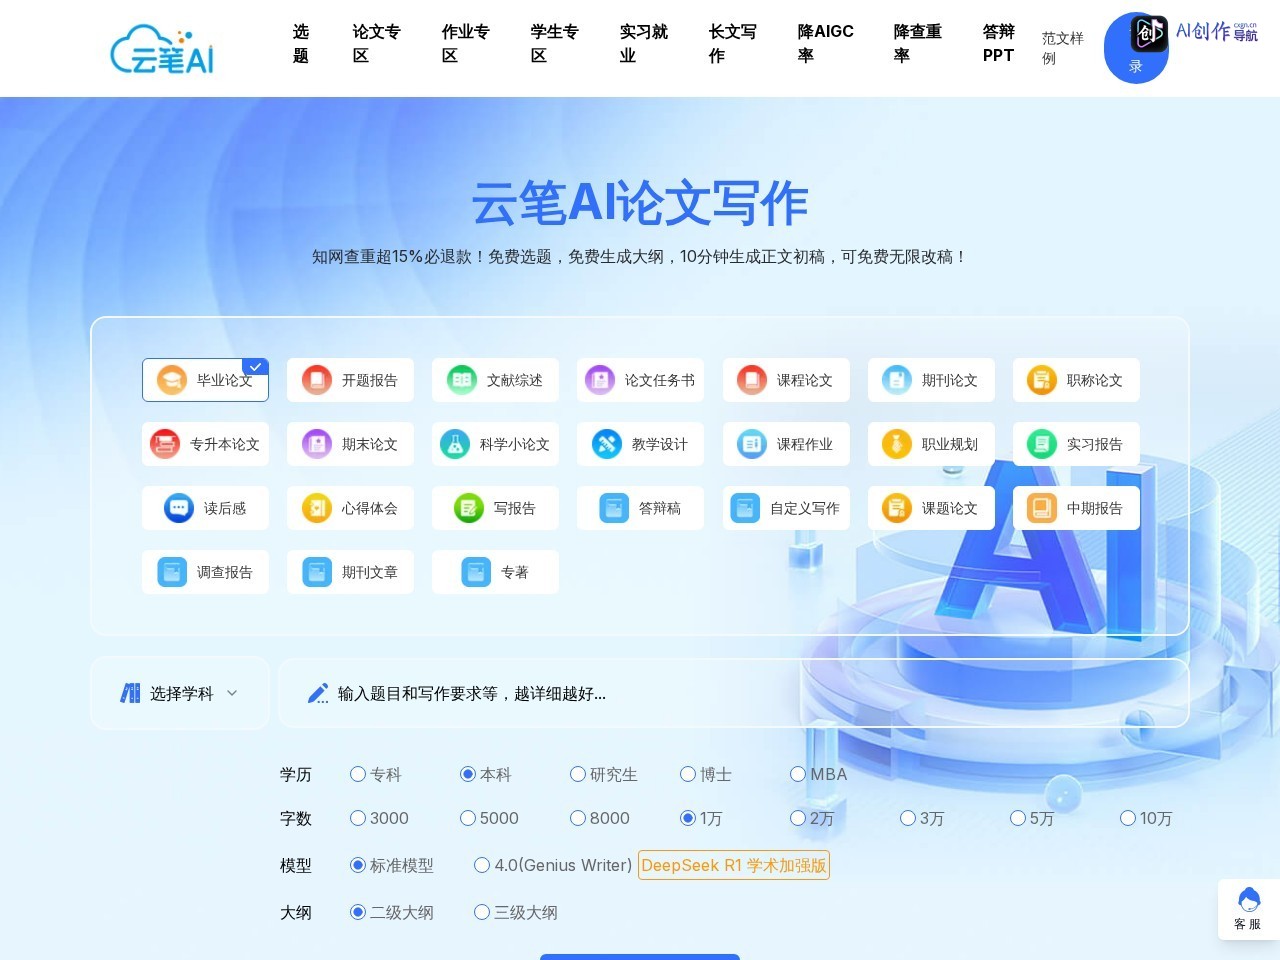Choose 3000 word count
Viewport: 1280px width, 960px height.
click(x=358, y=818)
